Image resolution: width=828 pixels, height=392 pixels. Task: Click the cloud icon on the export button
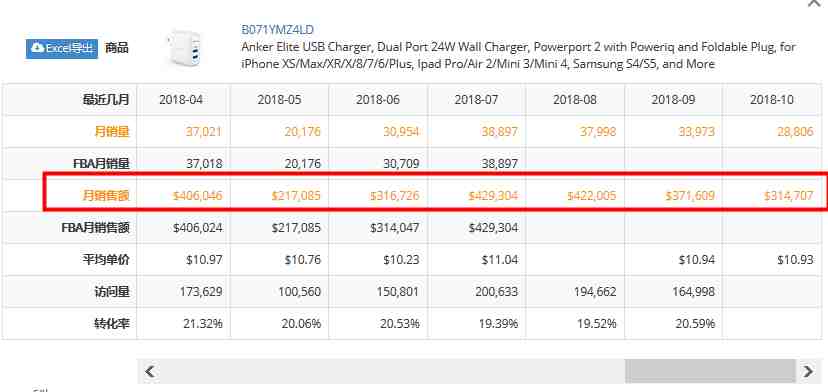point(37,48)
